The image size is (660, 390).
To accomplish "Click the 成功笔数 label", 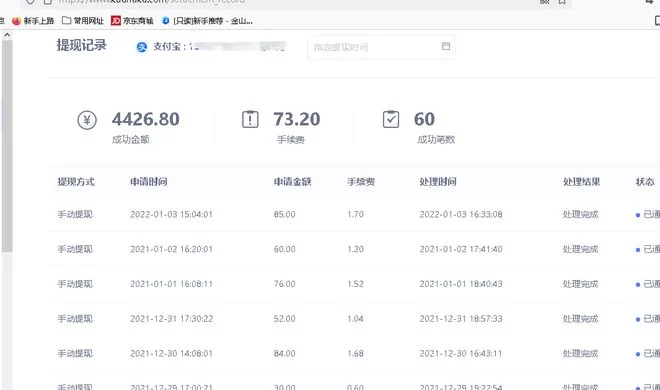I will [436, 140].
